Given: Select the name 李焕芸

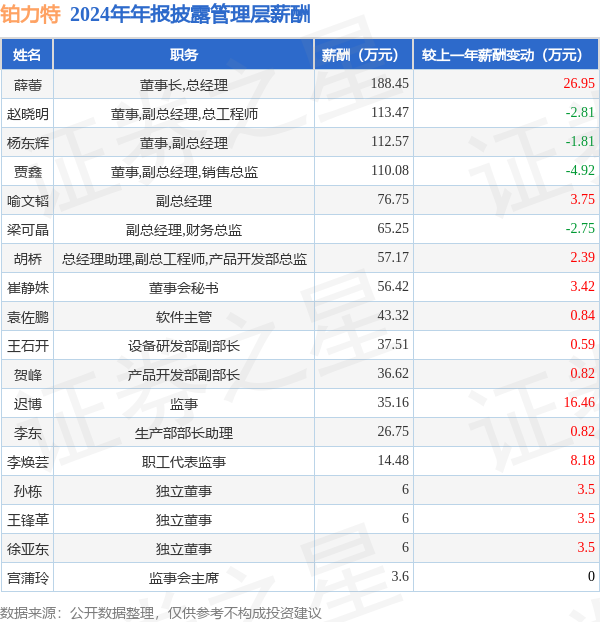Looking at the screenshot, I should click(x=27, y=462).
